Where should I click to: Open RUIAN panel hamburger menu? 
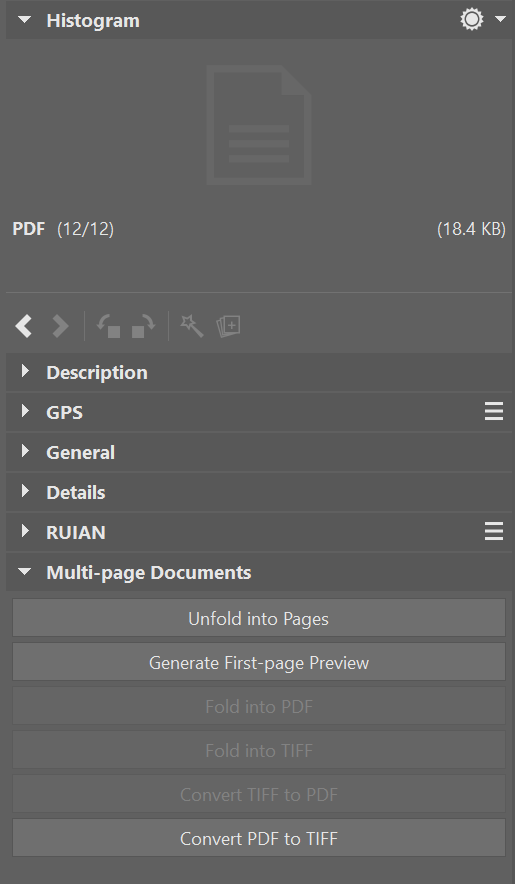click(x=494, y=532)
